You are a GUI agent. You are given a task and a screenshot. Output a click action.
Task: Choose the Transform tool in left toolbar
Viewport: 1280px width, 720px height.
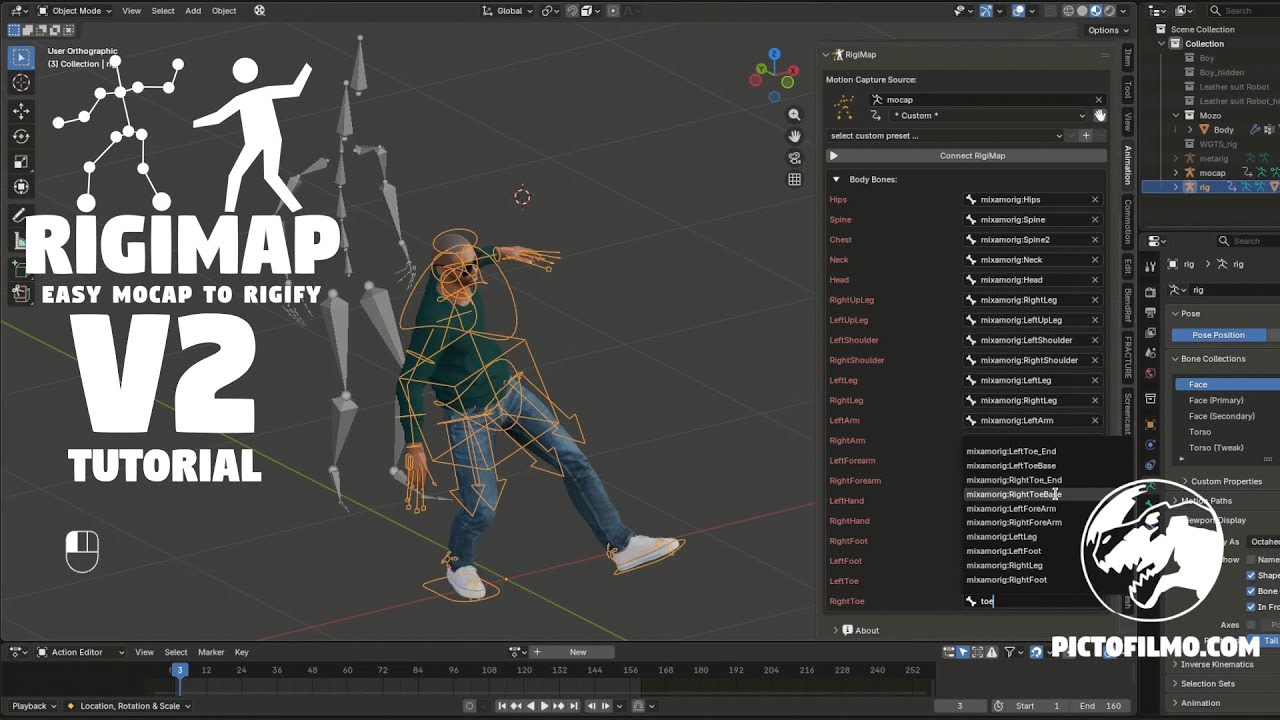21,186
